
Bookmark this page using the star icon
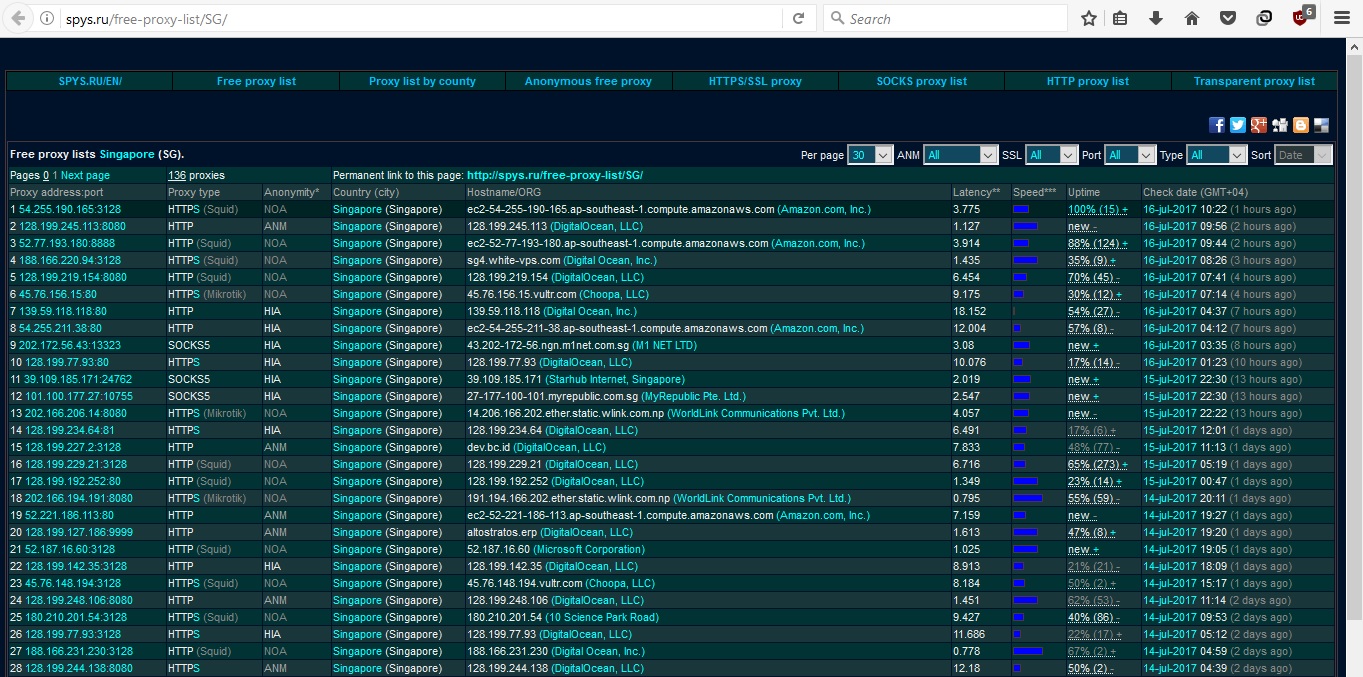(x=1089, y=18)
